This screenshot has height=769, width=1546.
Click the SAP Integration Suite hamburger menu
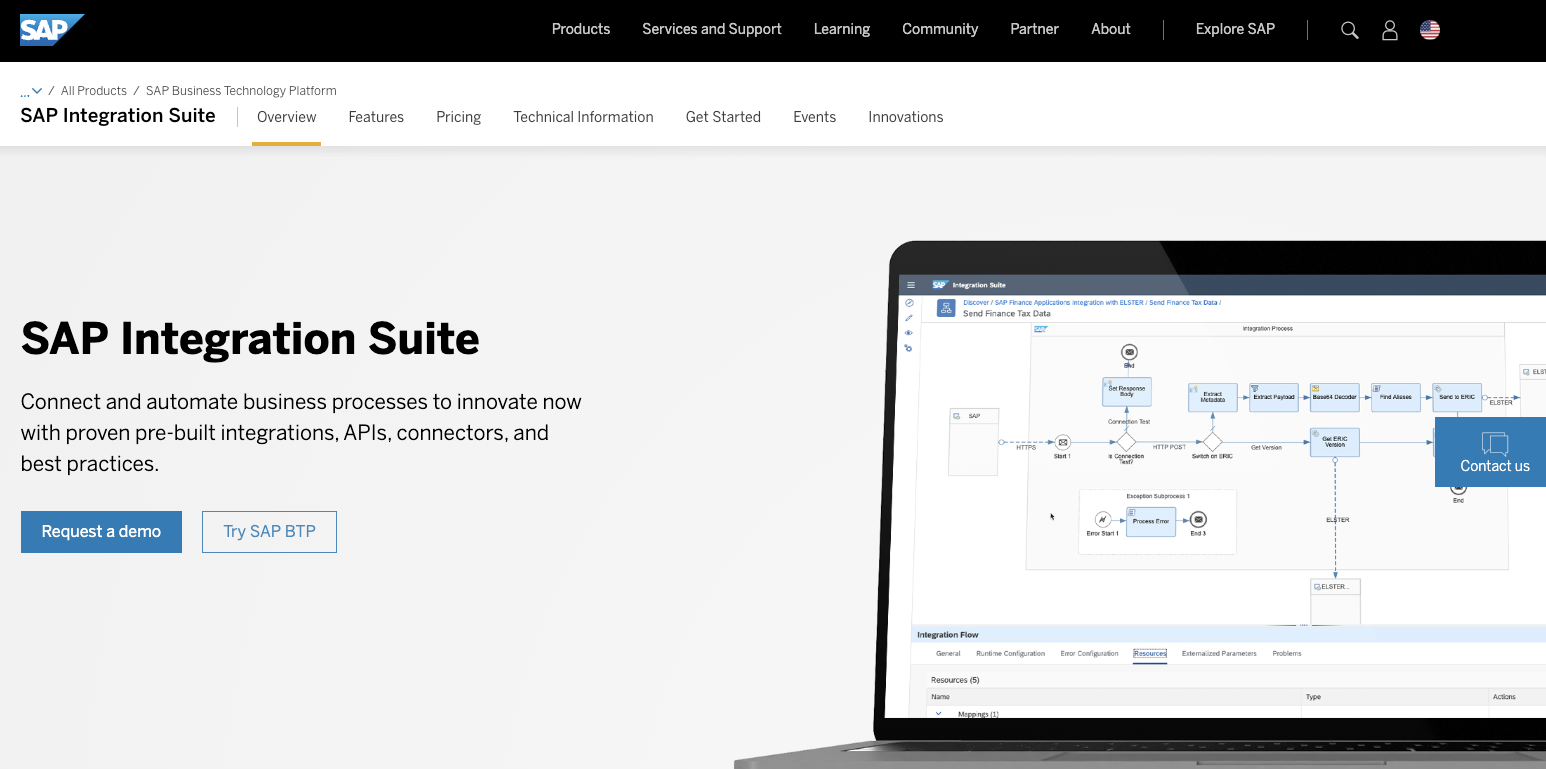(x=910, y=285)
